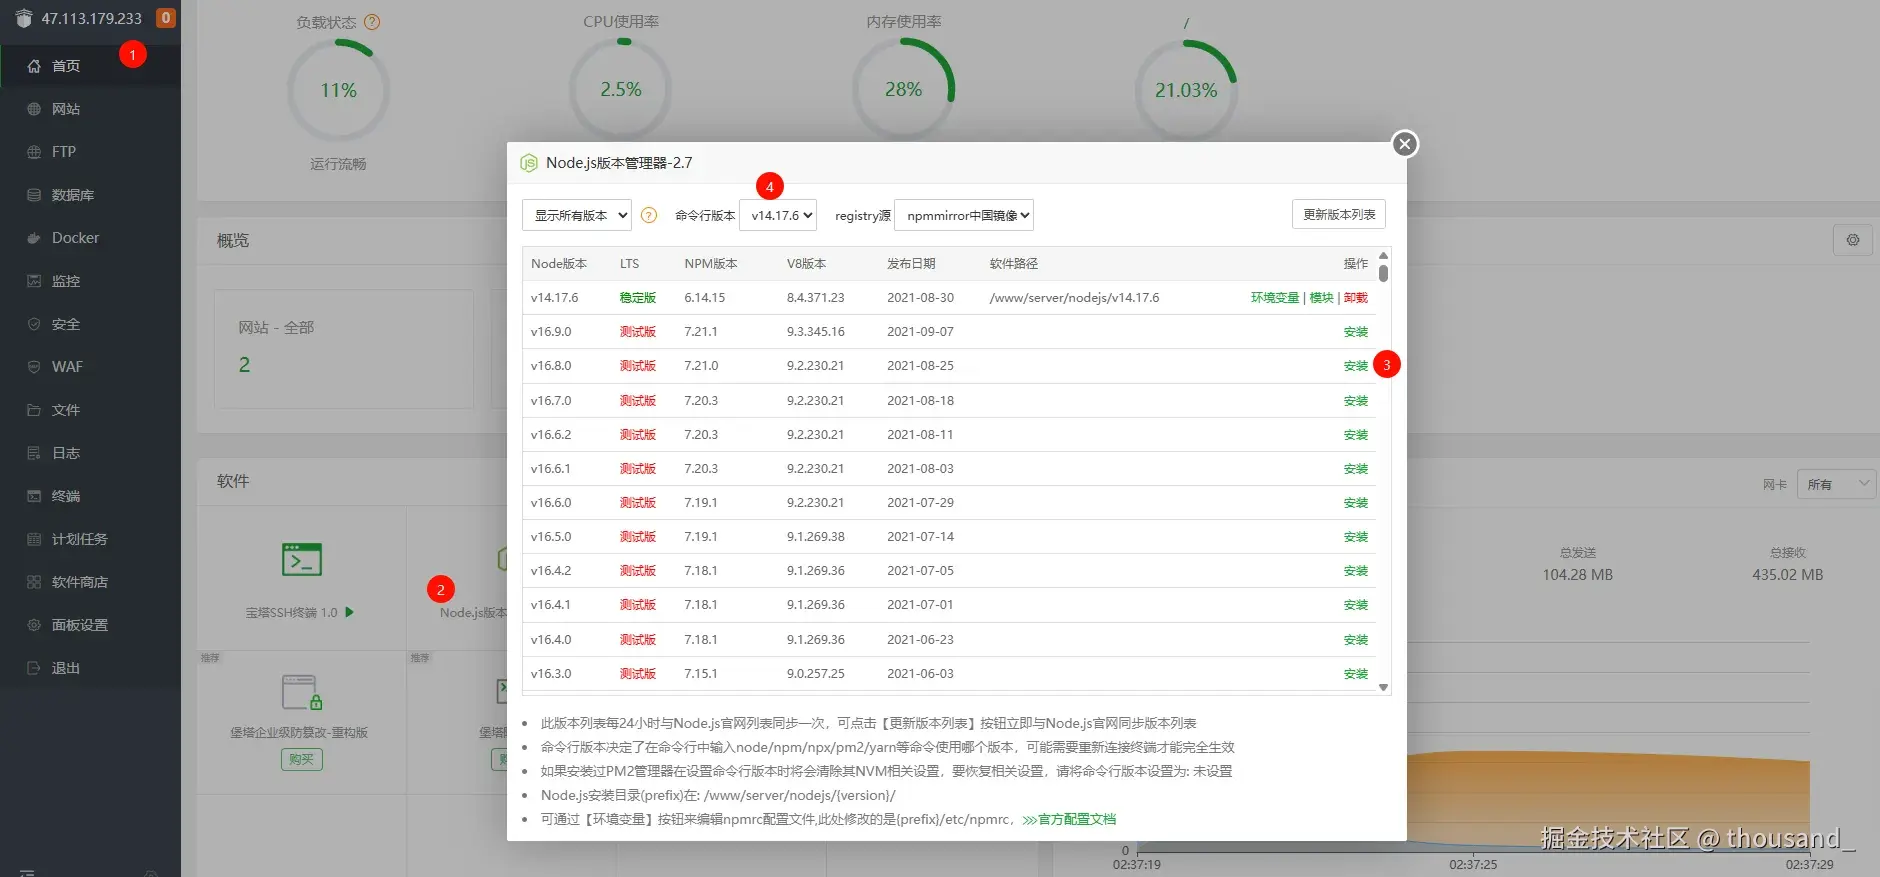Click the 面板设置 gear icon in sidebar

34,625
